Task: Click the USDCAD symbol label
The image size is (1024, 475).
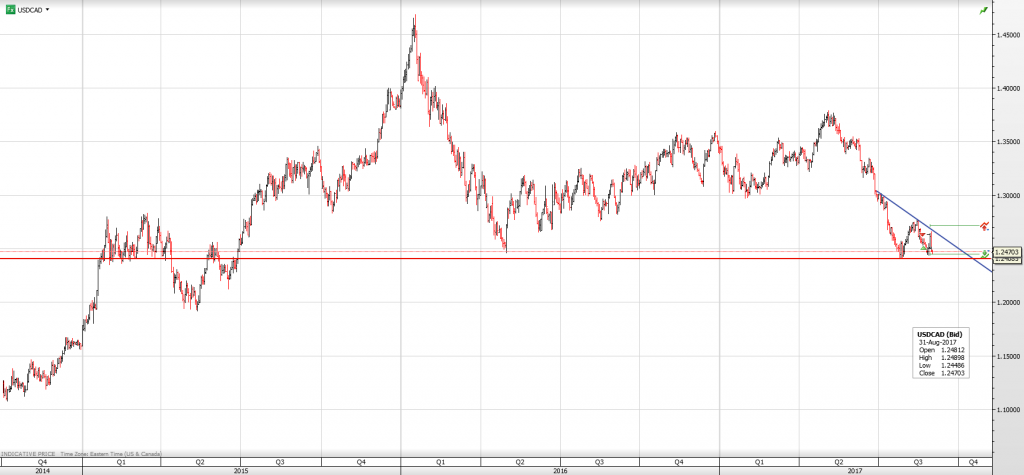Action: (x=31, y=9)
